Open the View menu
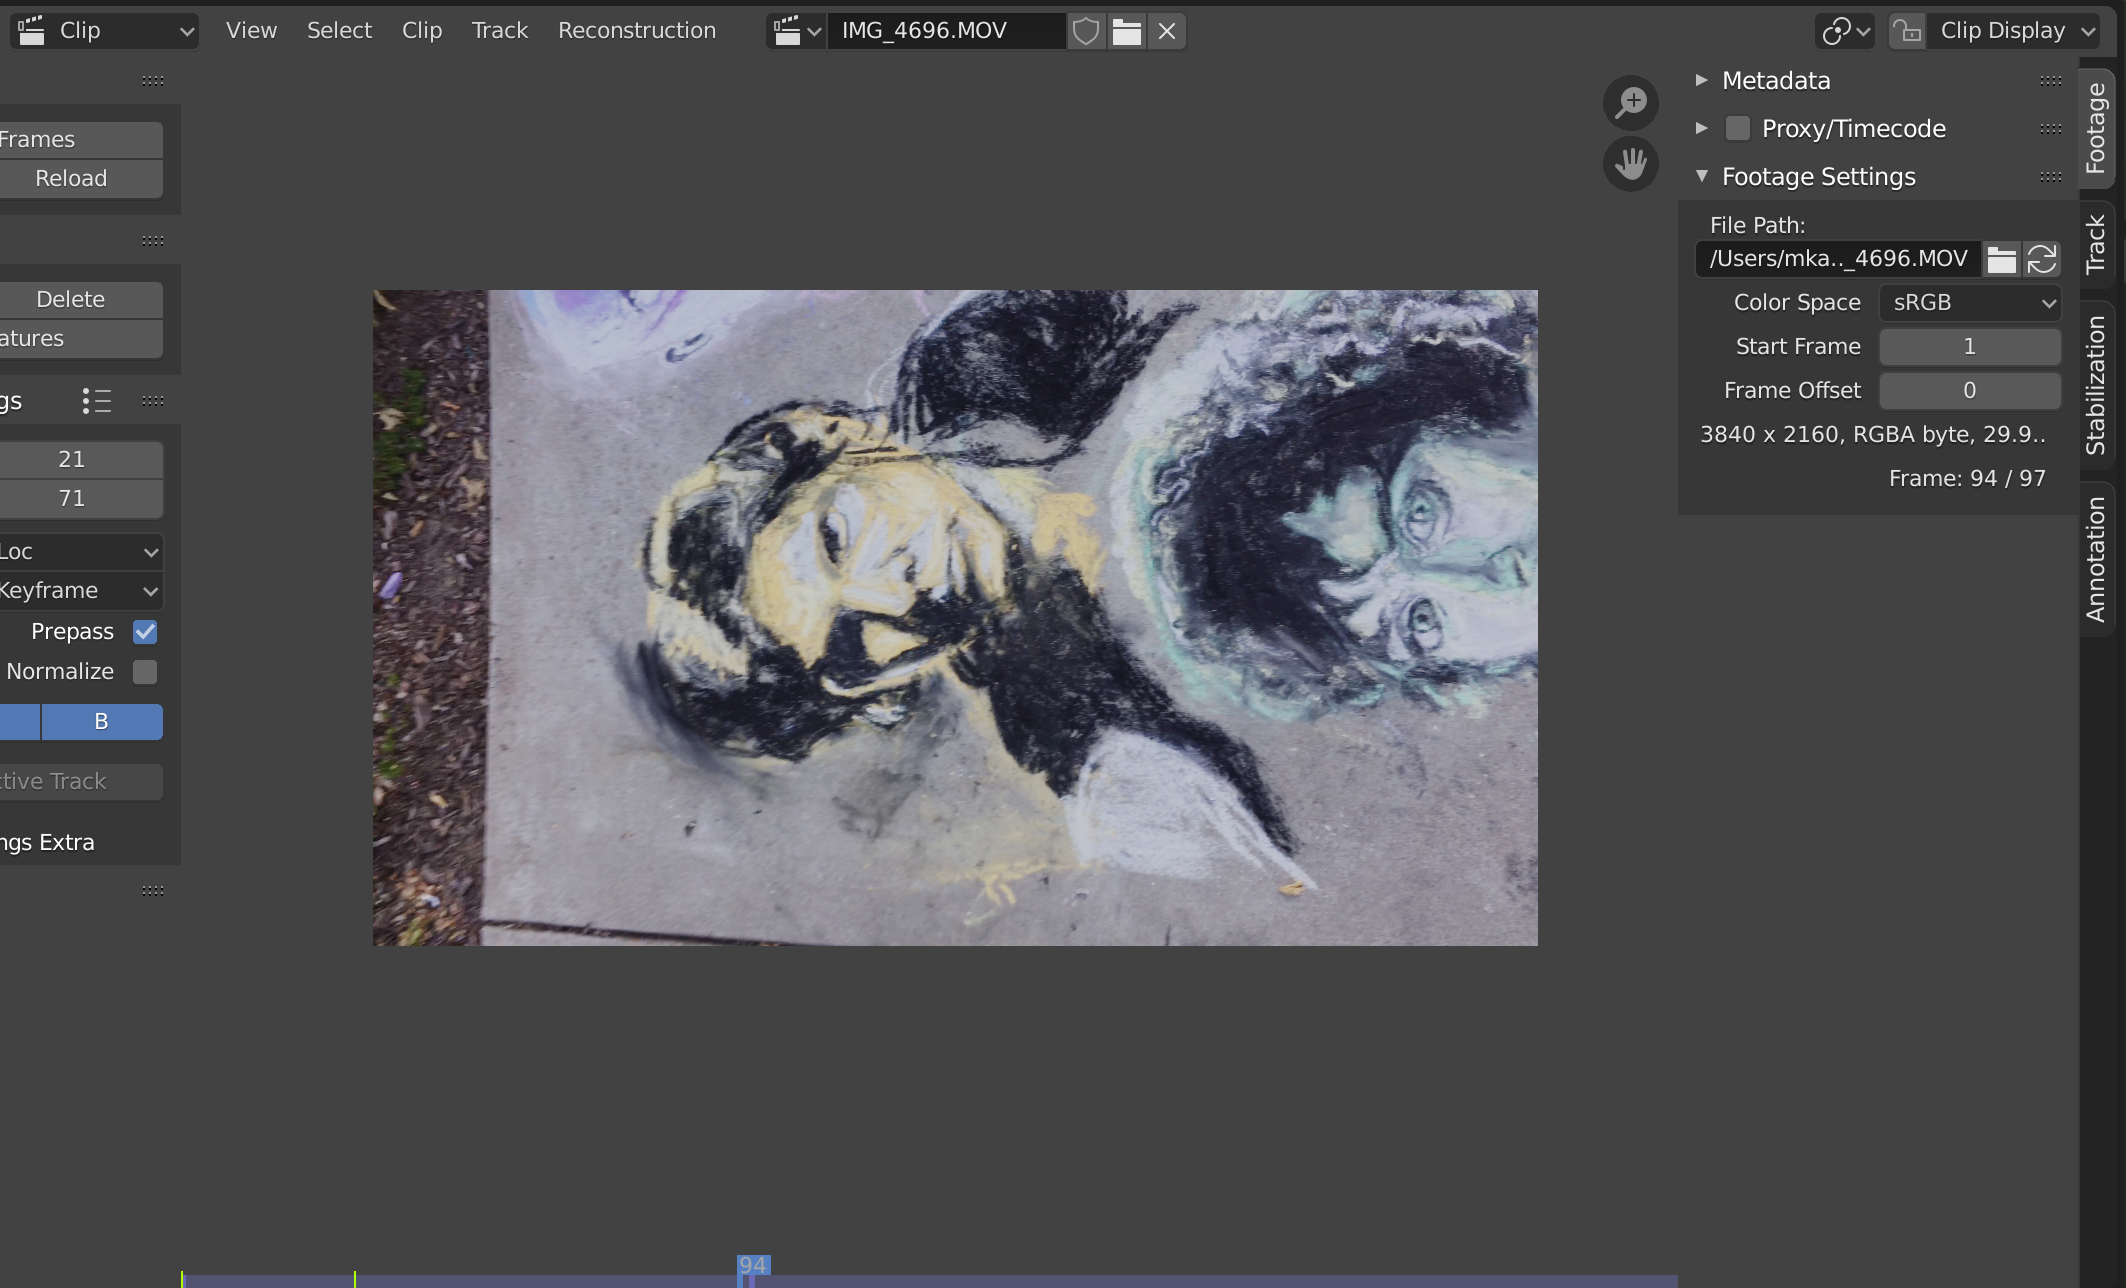 point(251,31)
